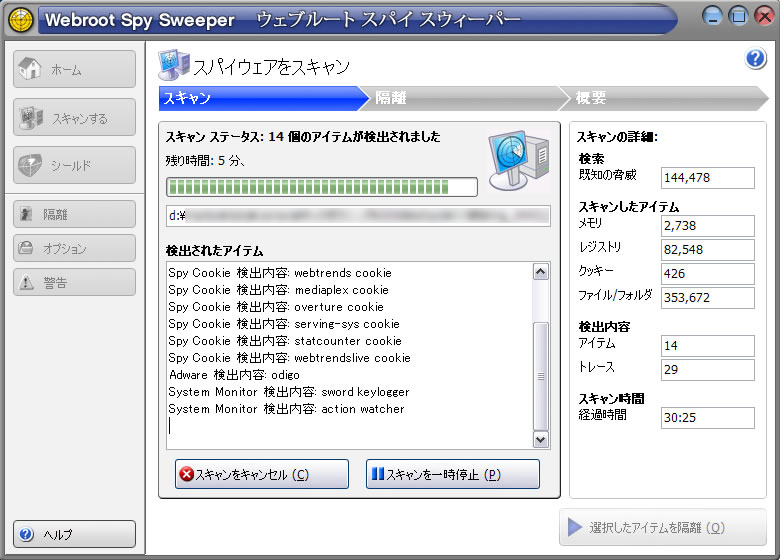Click the question icon on ヘルプ button

coord(26,534)
